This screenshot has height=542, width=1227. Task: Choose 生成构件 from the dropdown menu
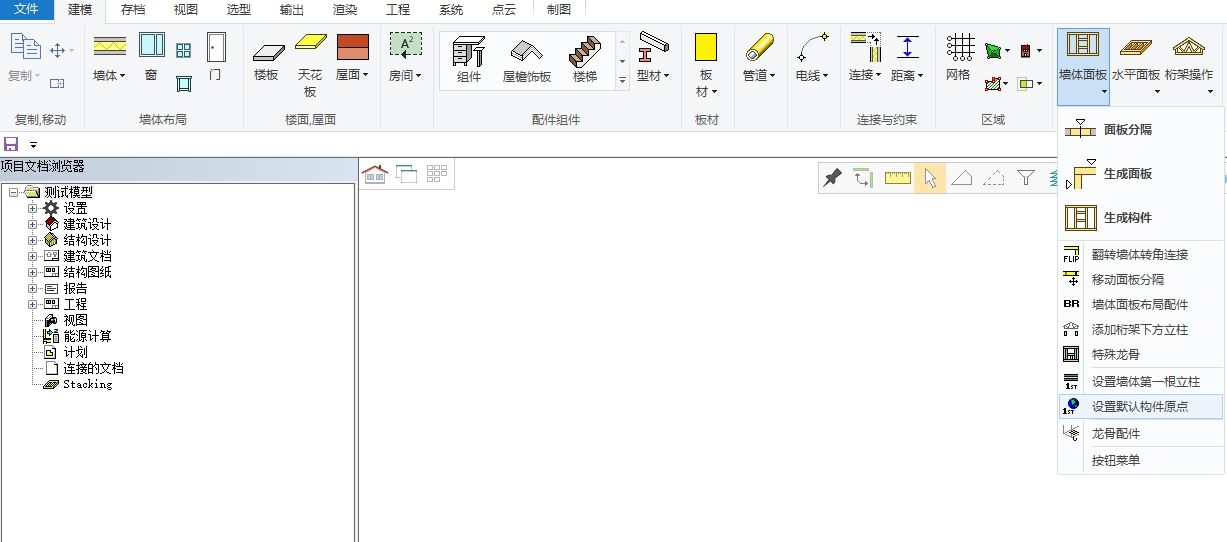click(x=1141, y=217)
